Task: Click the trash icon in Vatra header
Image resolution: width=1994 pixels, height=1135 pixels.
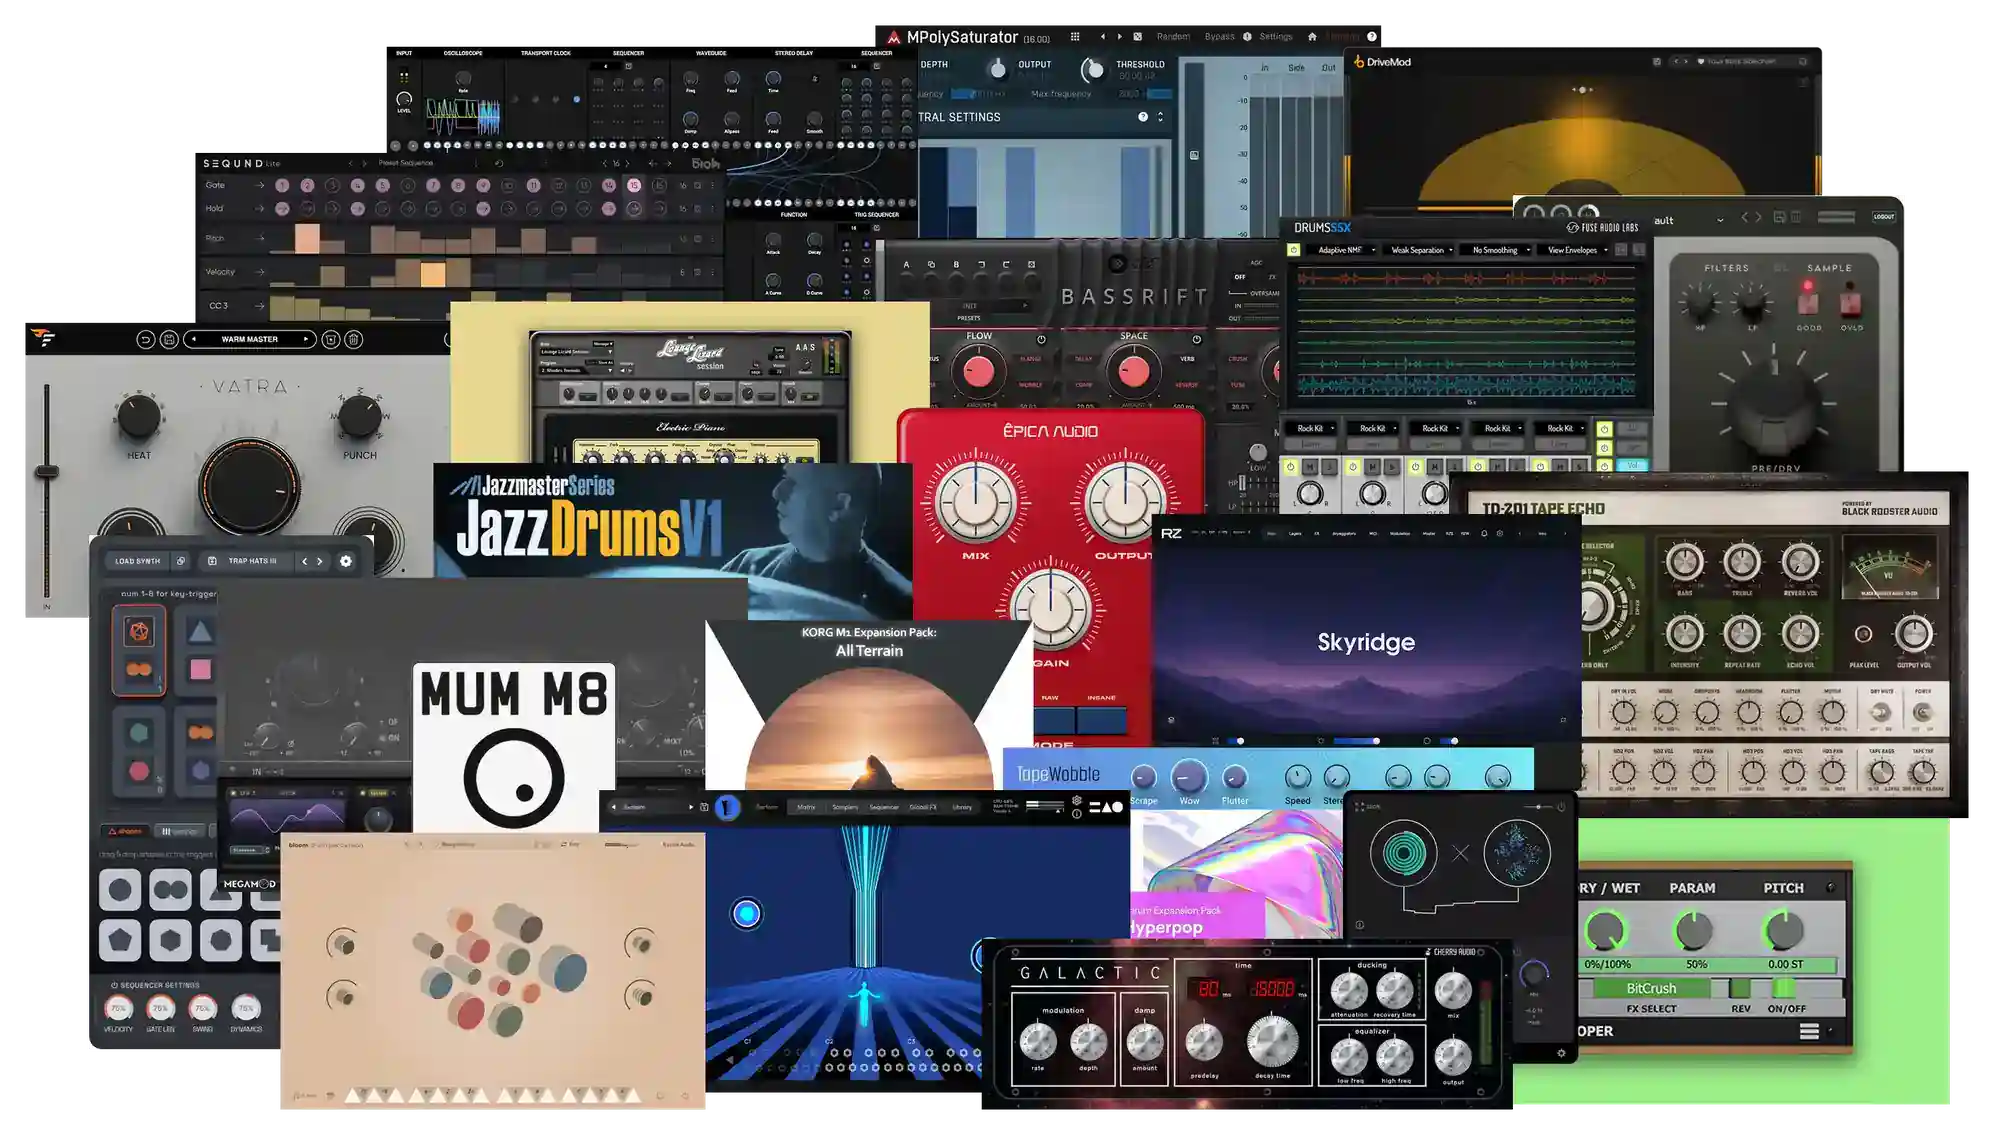Action: click(x=354, y=340)
